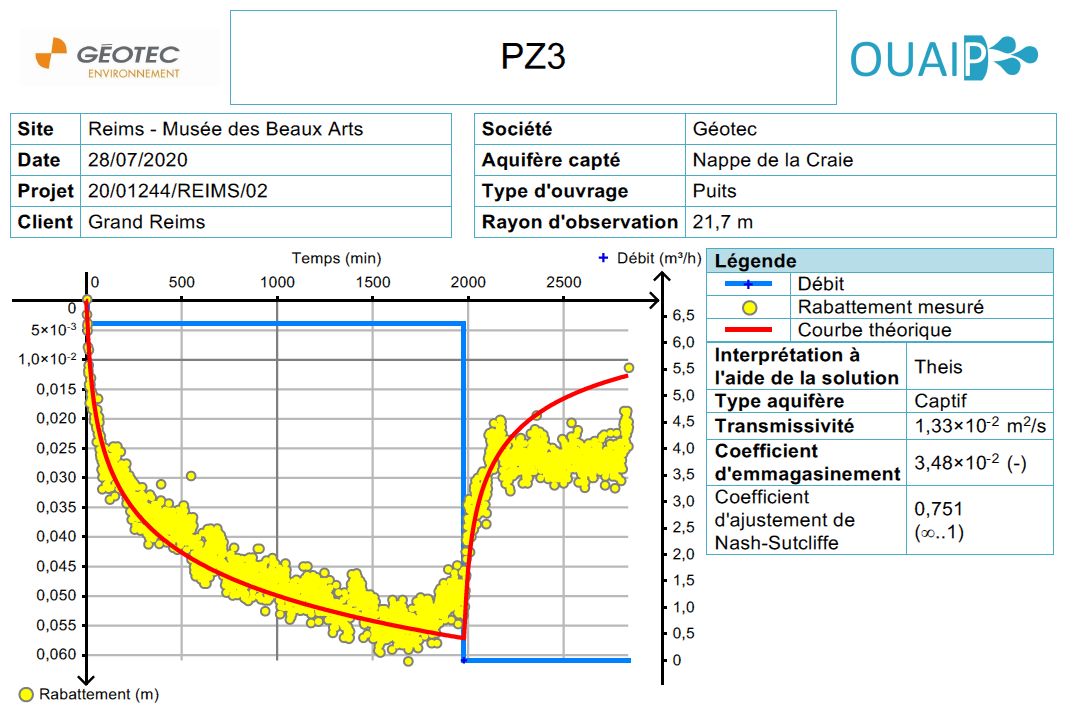Click the Date label cell
The height and width of the screenshot is (709, 1068).
click(x=46, y=160)
